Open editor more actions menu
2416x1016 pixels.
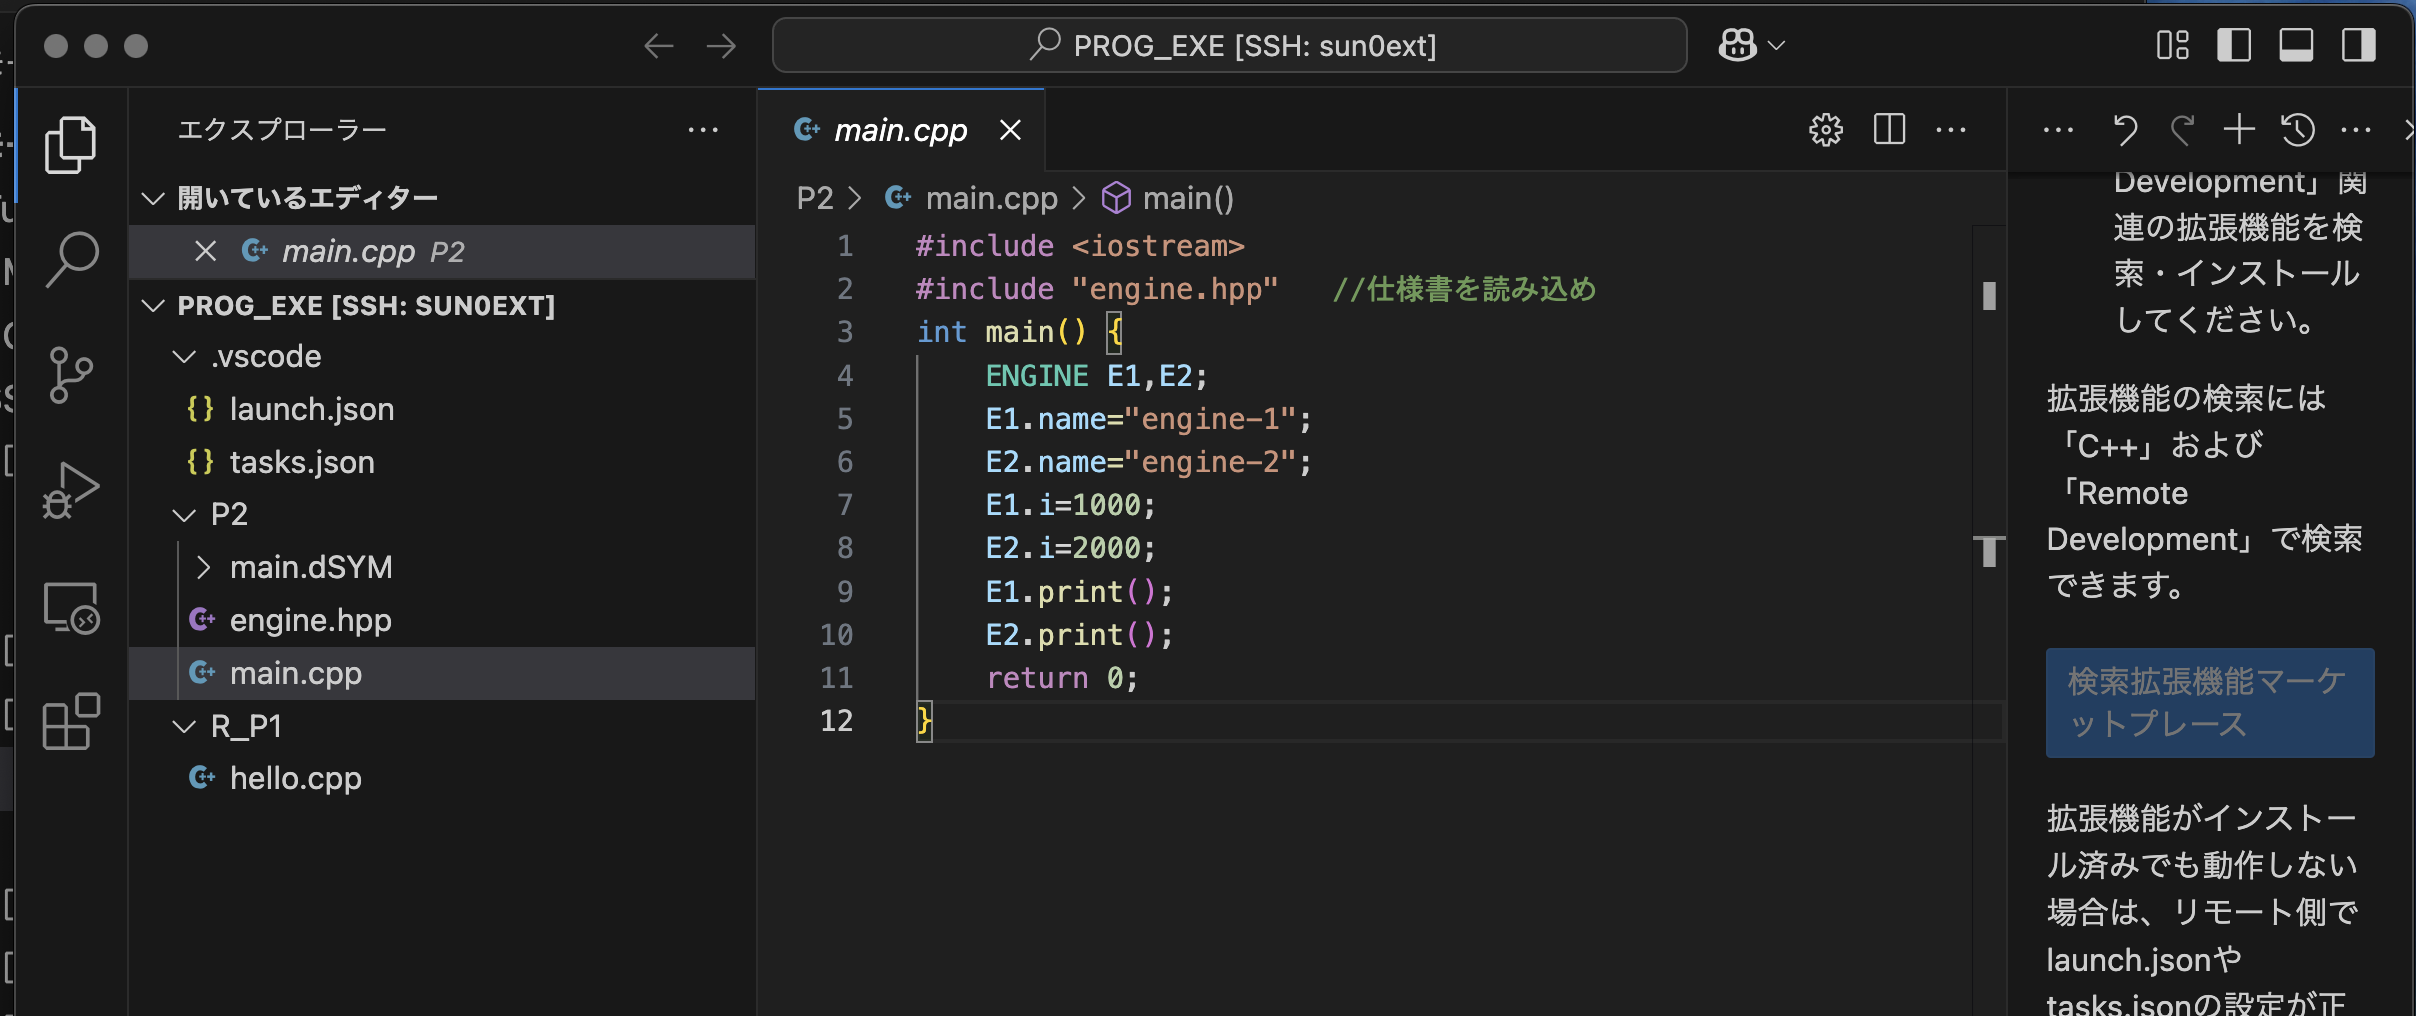1951,130
